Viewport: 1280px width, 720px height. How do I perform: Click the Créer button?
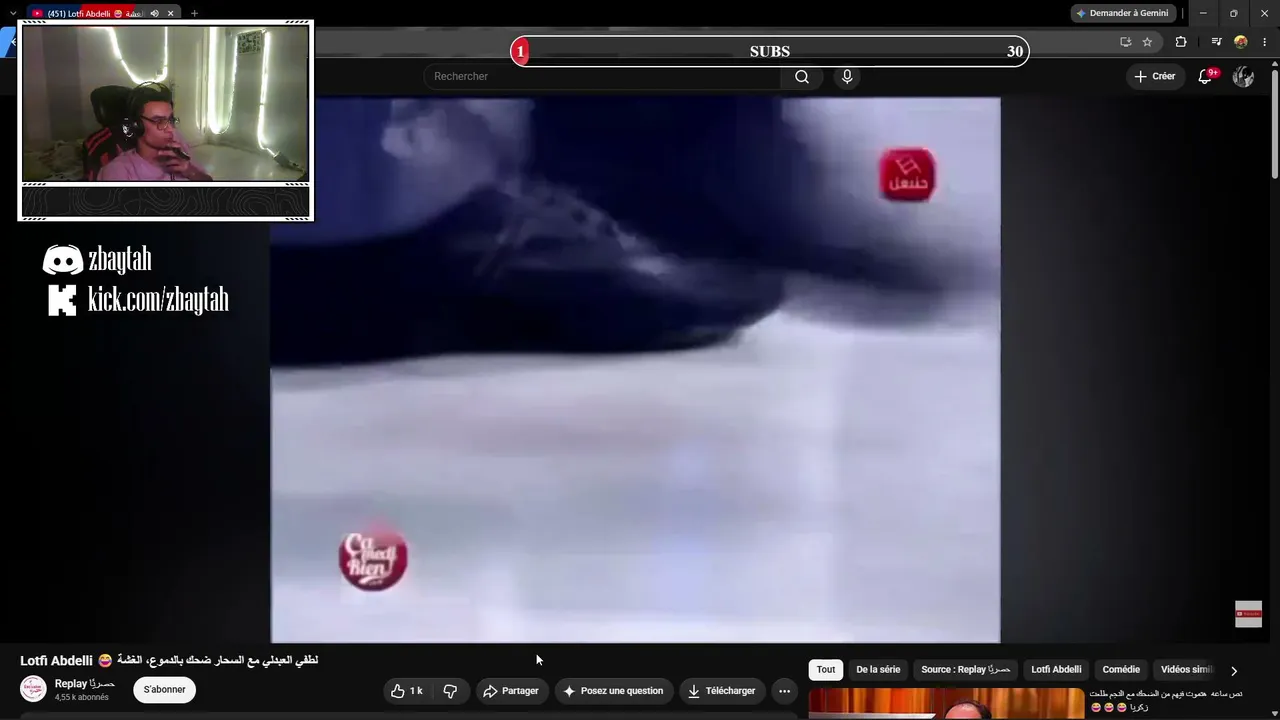point(1155,77)
